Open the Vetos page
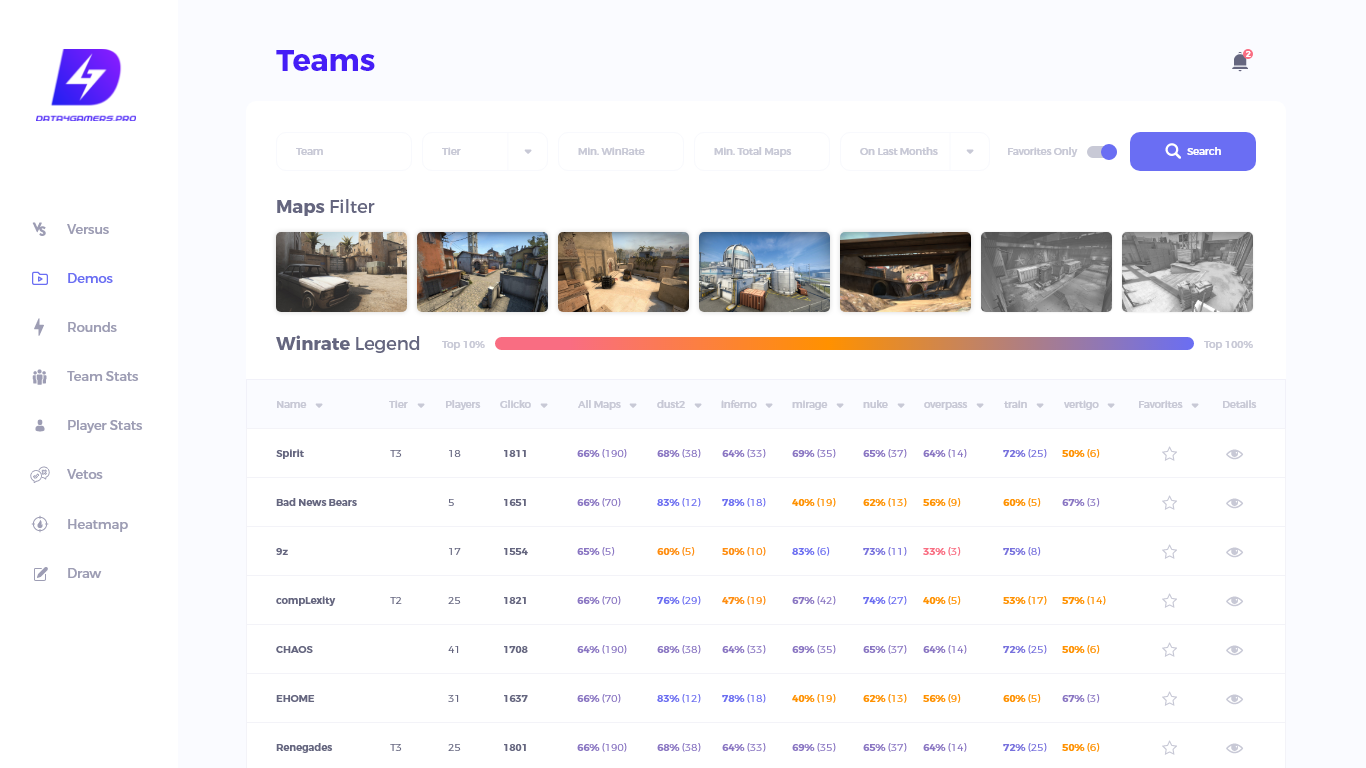The image size is (1366, 768). (85, 474)
